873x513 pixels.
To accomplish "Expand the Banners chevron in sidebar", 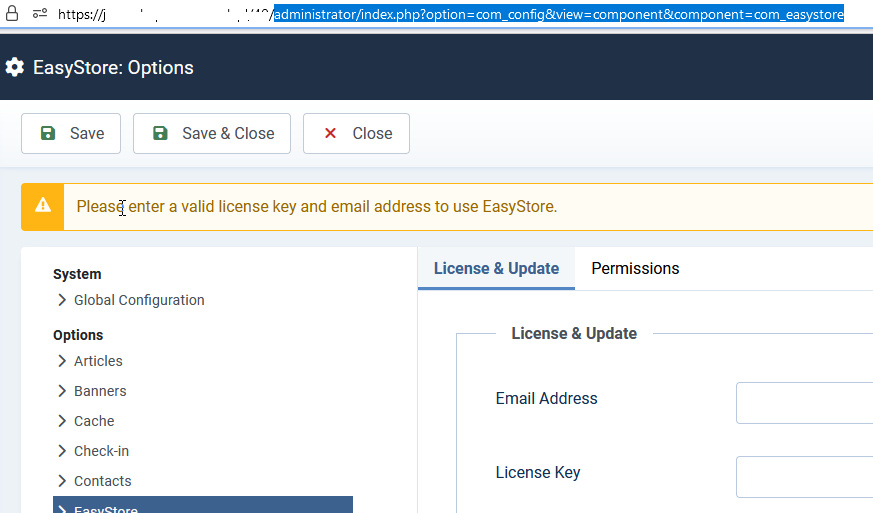I will (x=62, y=391).
